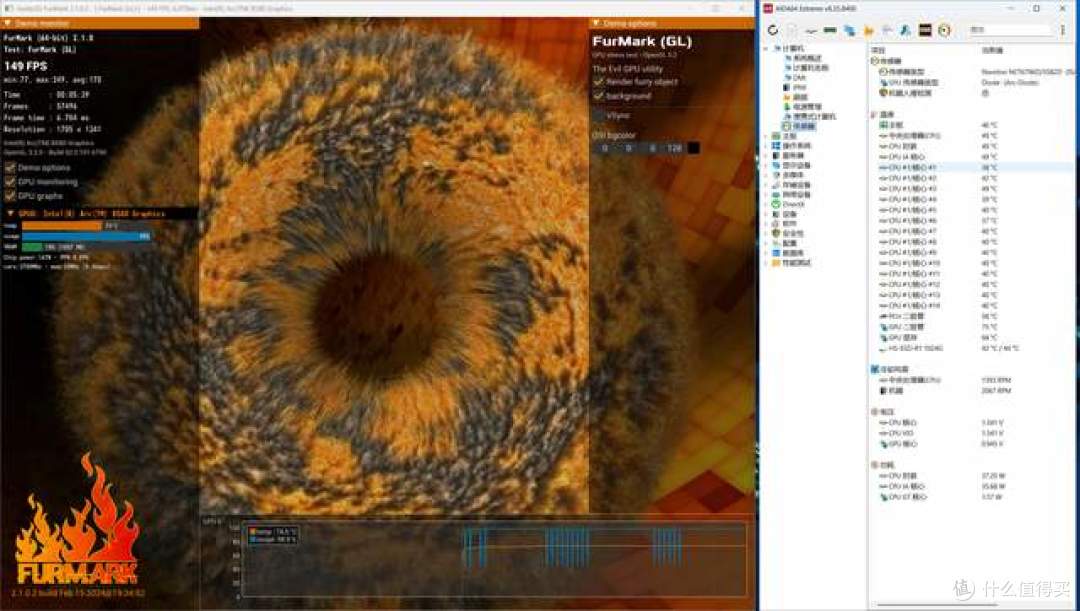Click the OSI bgcolor field showing 128
1080x611 pixels.
(674, 148)
